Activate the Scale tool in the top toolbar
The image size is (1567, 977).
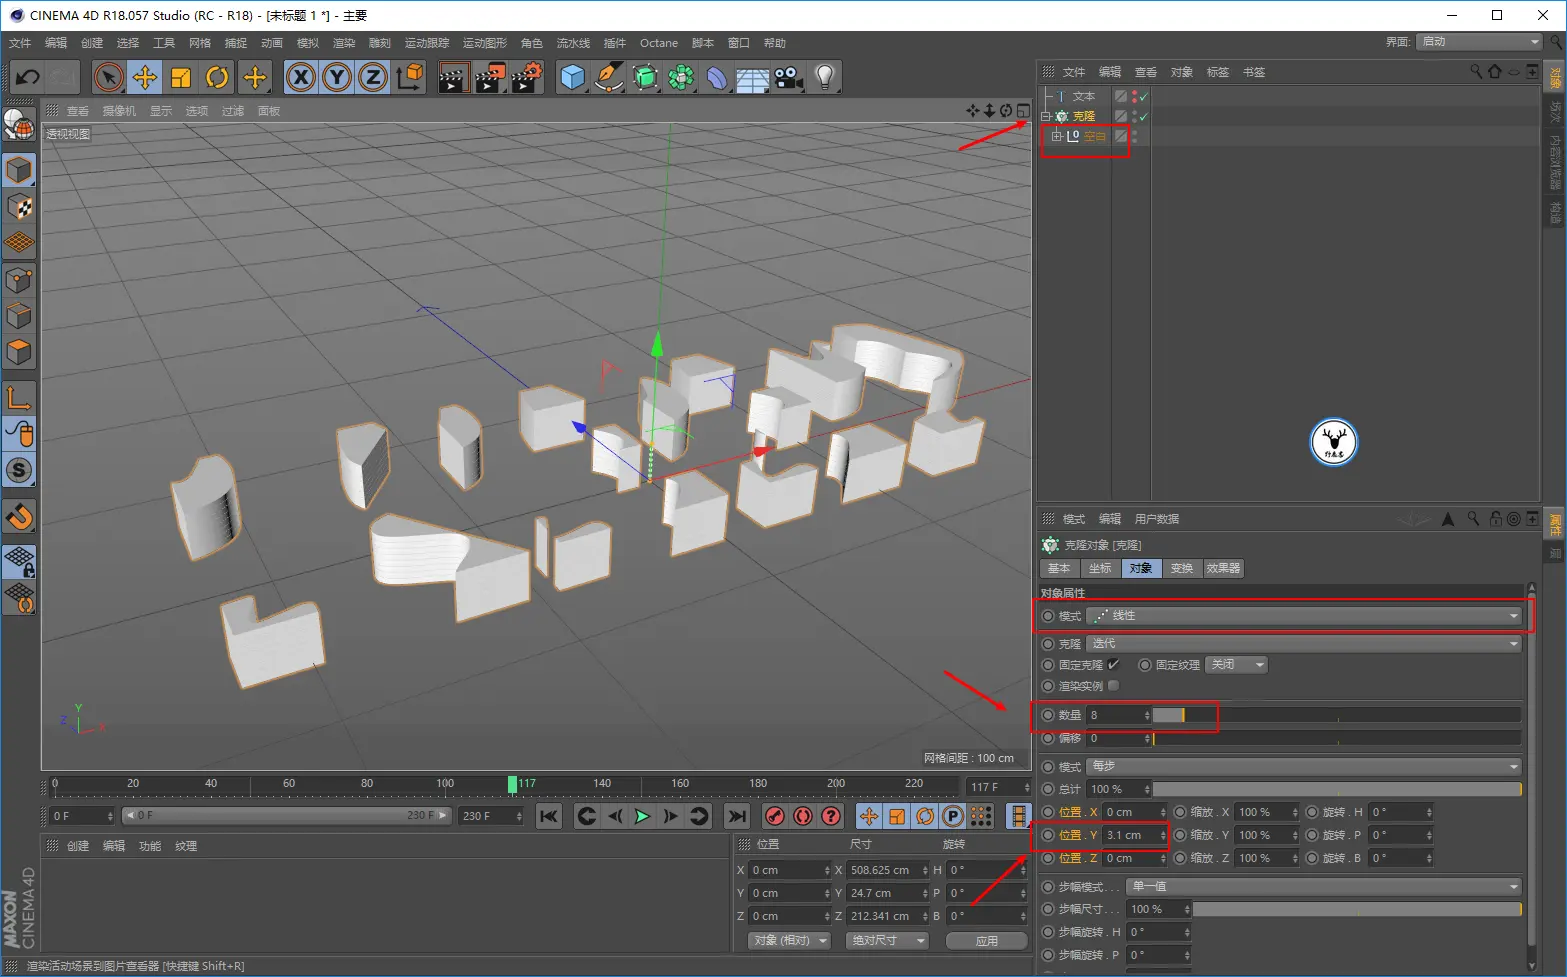[x=181, y=77]
